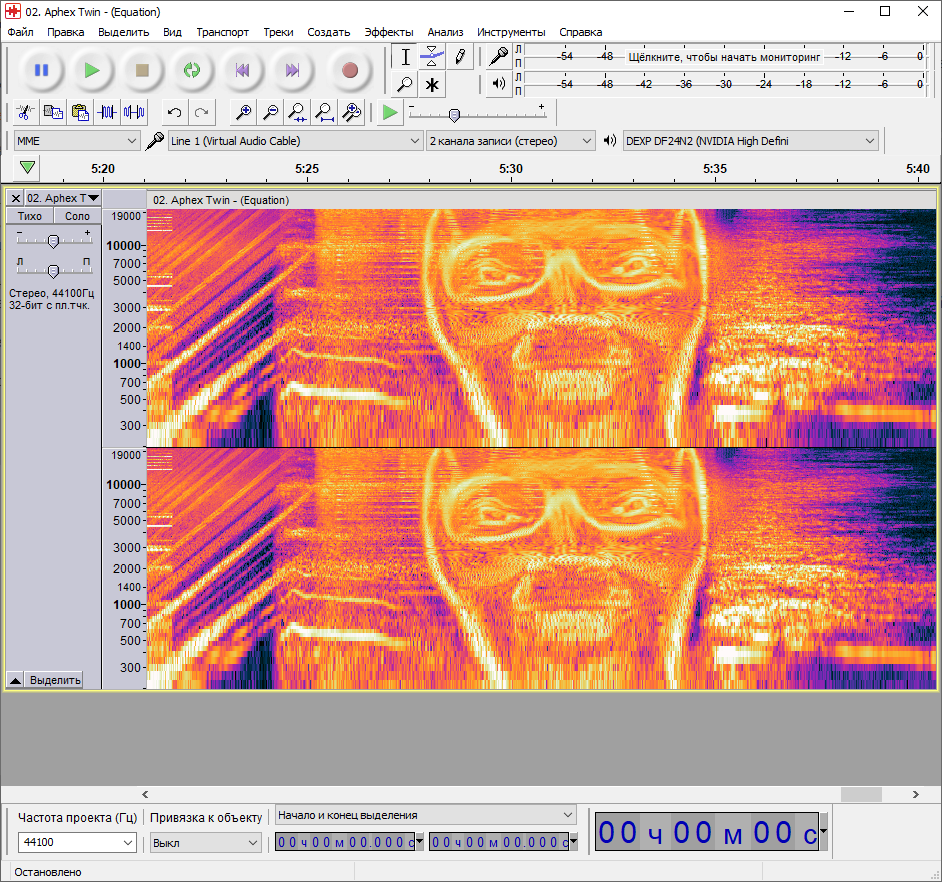Click the Cut scissors icon
Screen dimensions: 942x882
pos(26,112)
